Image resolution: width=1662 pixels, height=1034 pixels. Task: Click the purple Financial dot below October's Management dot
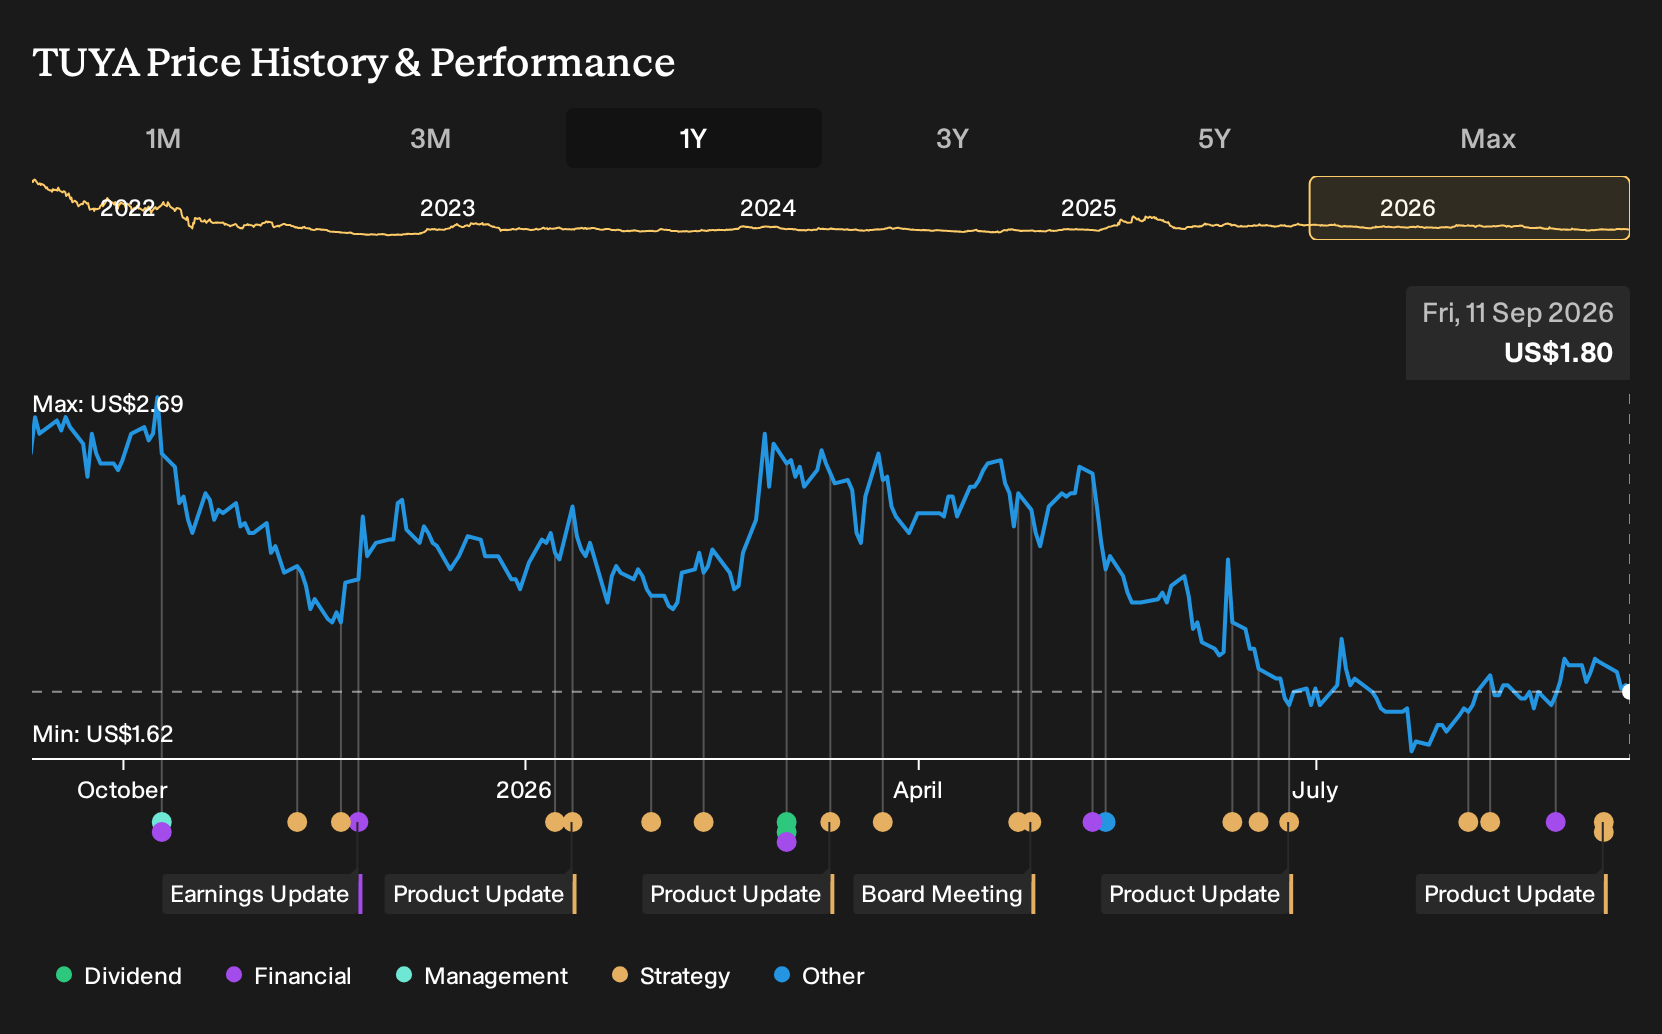[162, 832]
